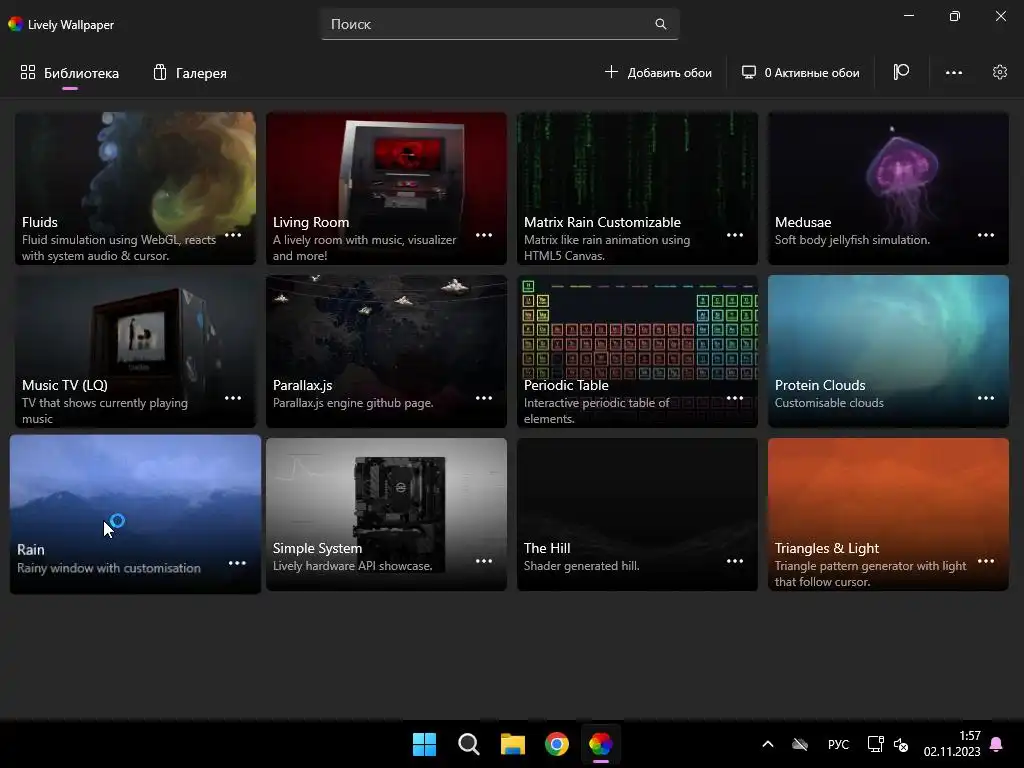
Task: Focus the Поиск search field
Action: pyautogui.click(x=500, y=24)
